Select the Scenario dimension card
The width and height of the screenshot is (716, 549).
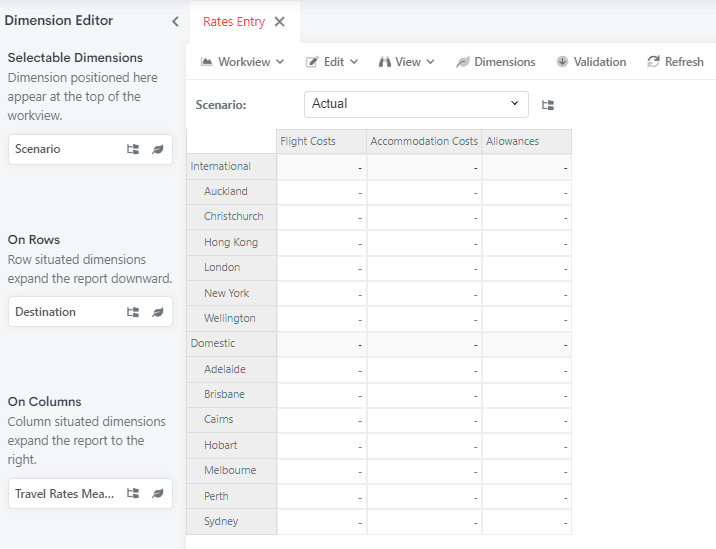coord(90,149)
